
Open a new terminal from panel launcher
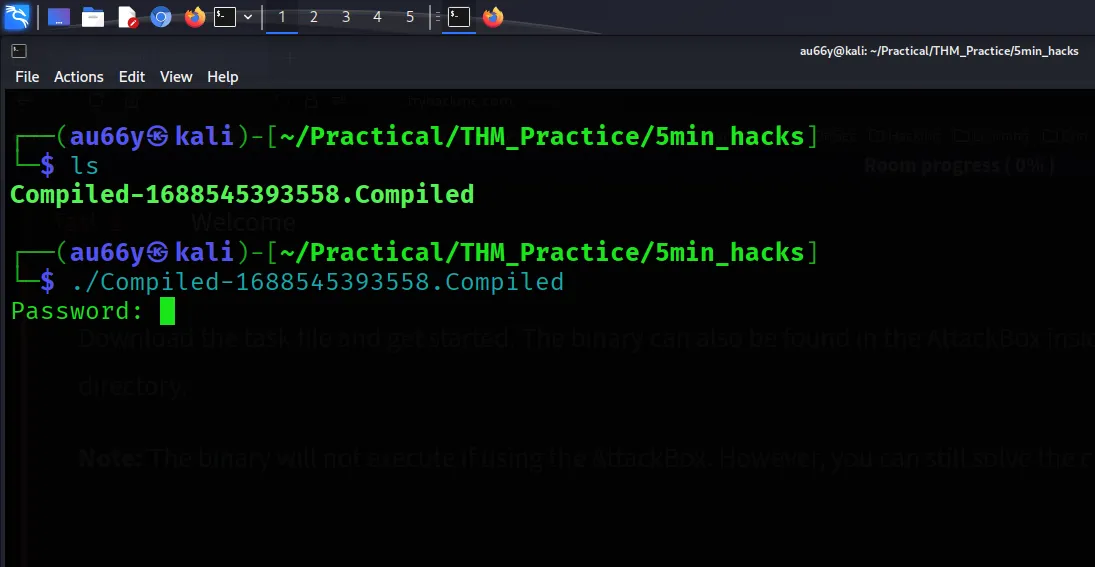point(225,17)
